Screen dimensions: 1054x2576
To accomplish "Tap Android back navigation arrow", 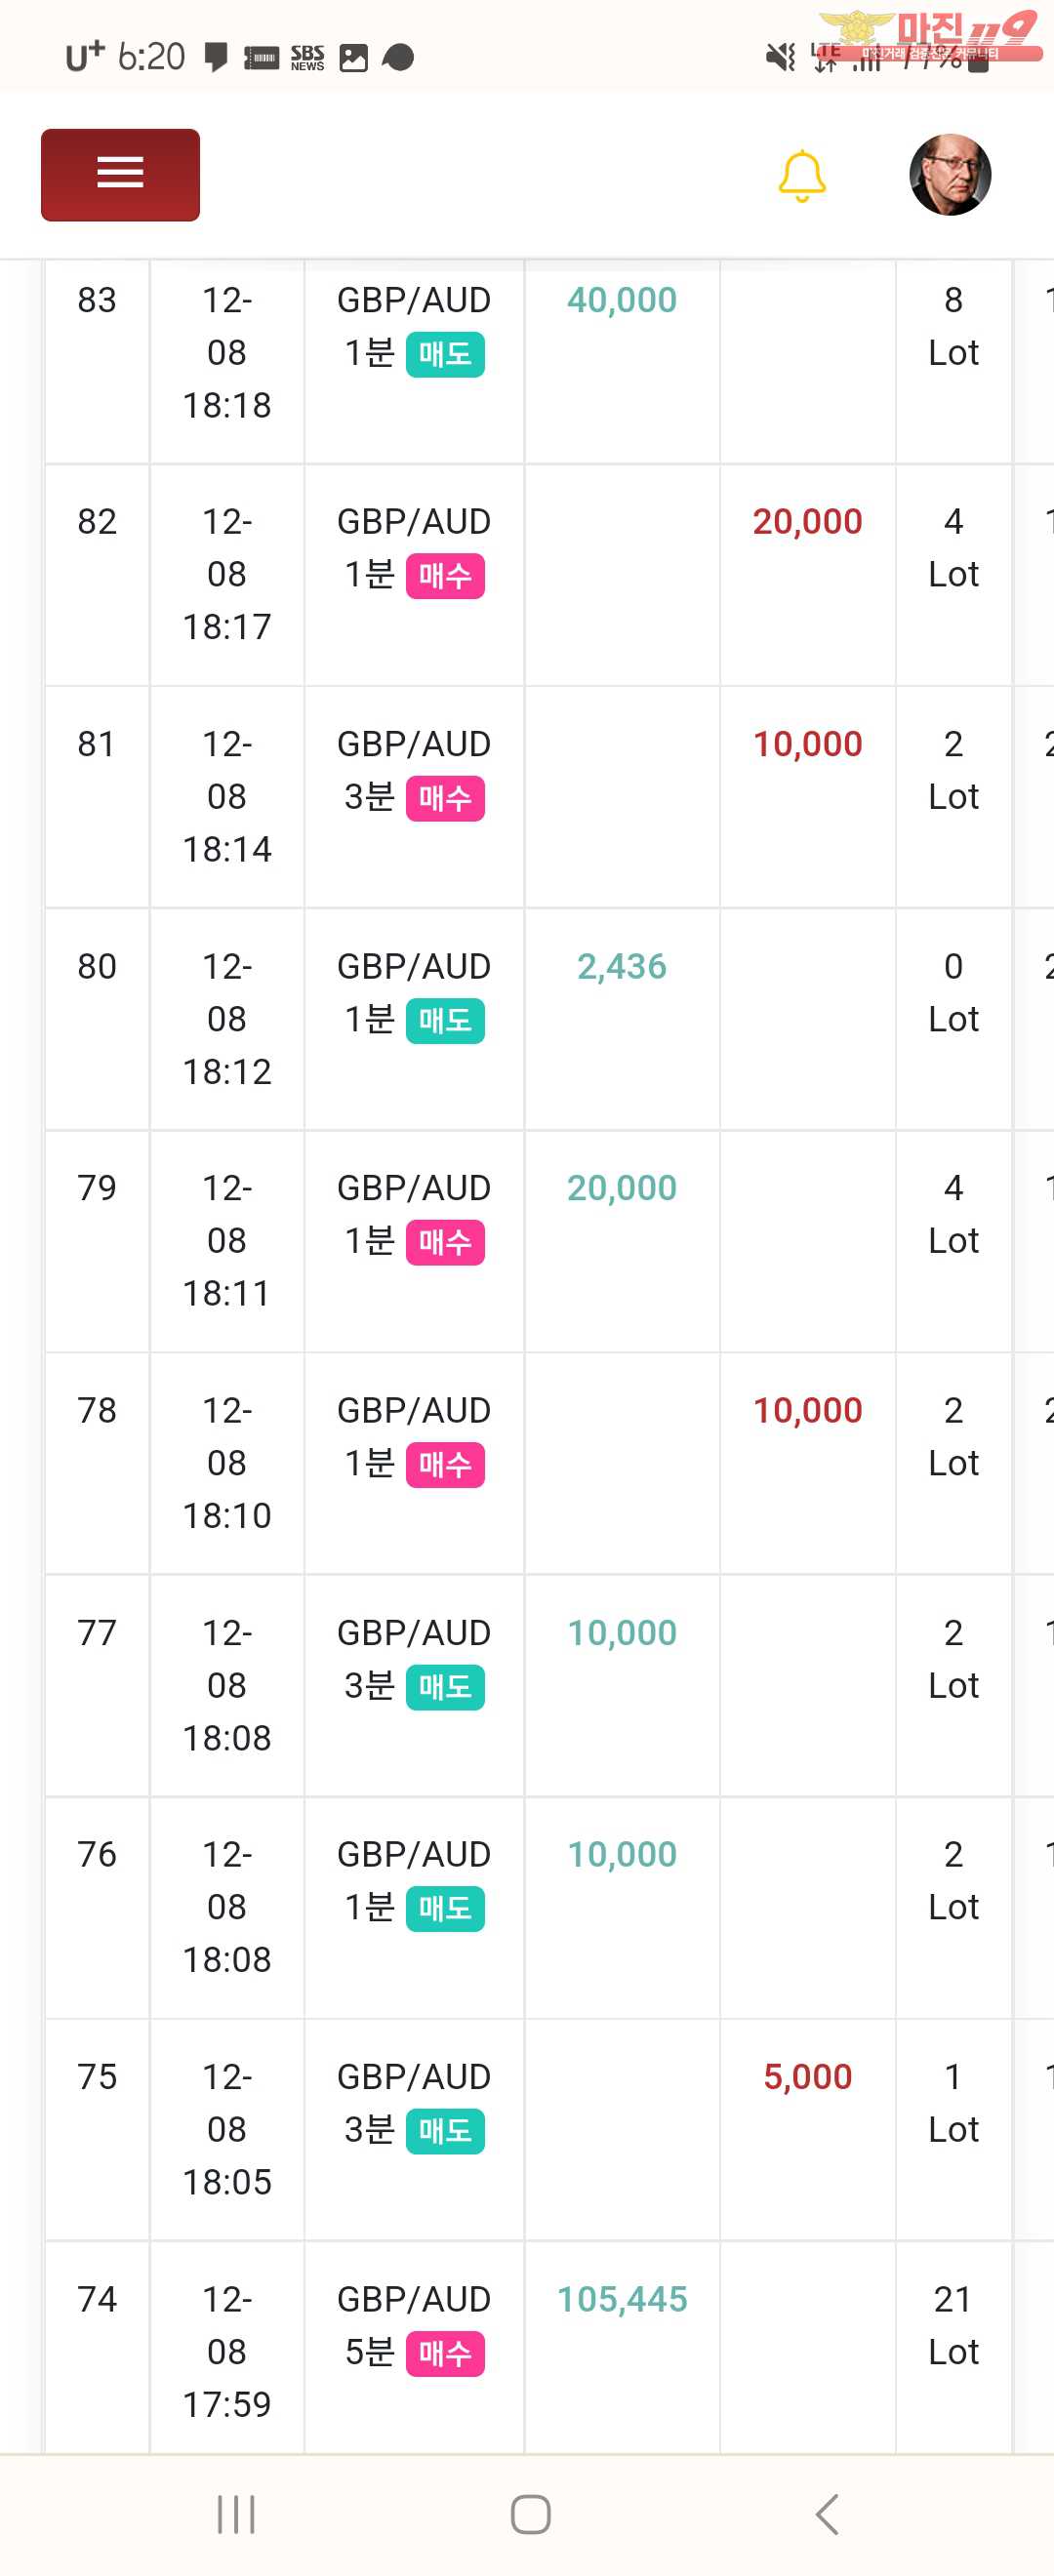I will (826, 2514).
